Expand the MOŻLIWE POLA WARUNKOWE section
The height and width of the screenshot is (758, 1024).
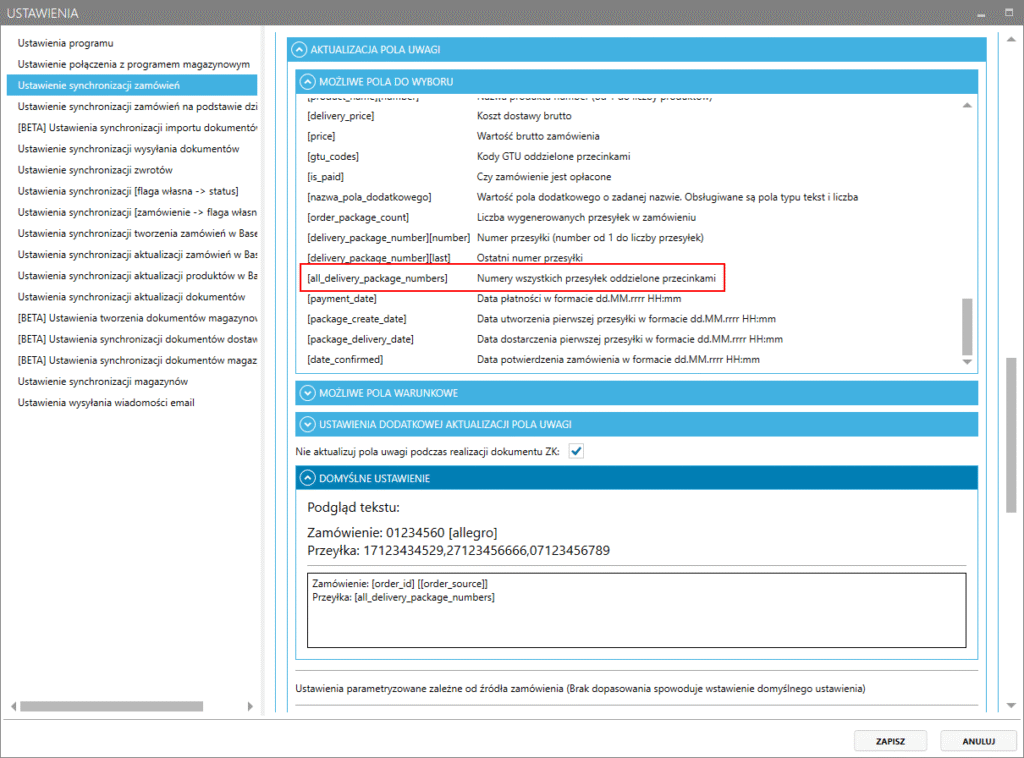click(307, 393)
